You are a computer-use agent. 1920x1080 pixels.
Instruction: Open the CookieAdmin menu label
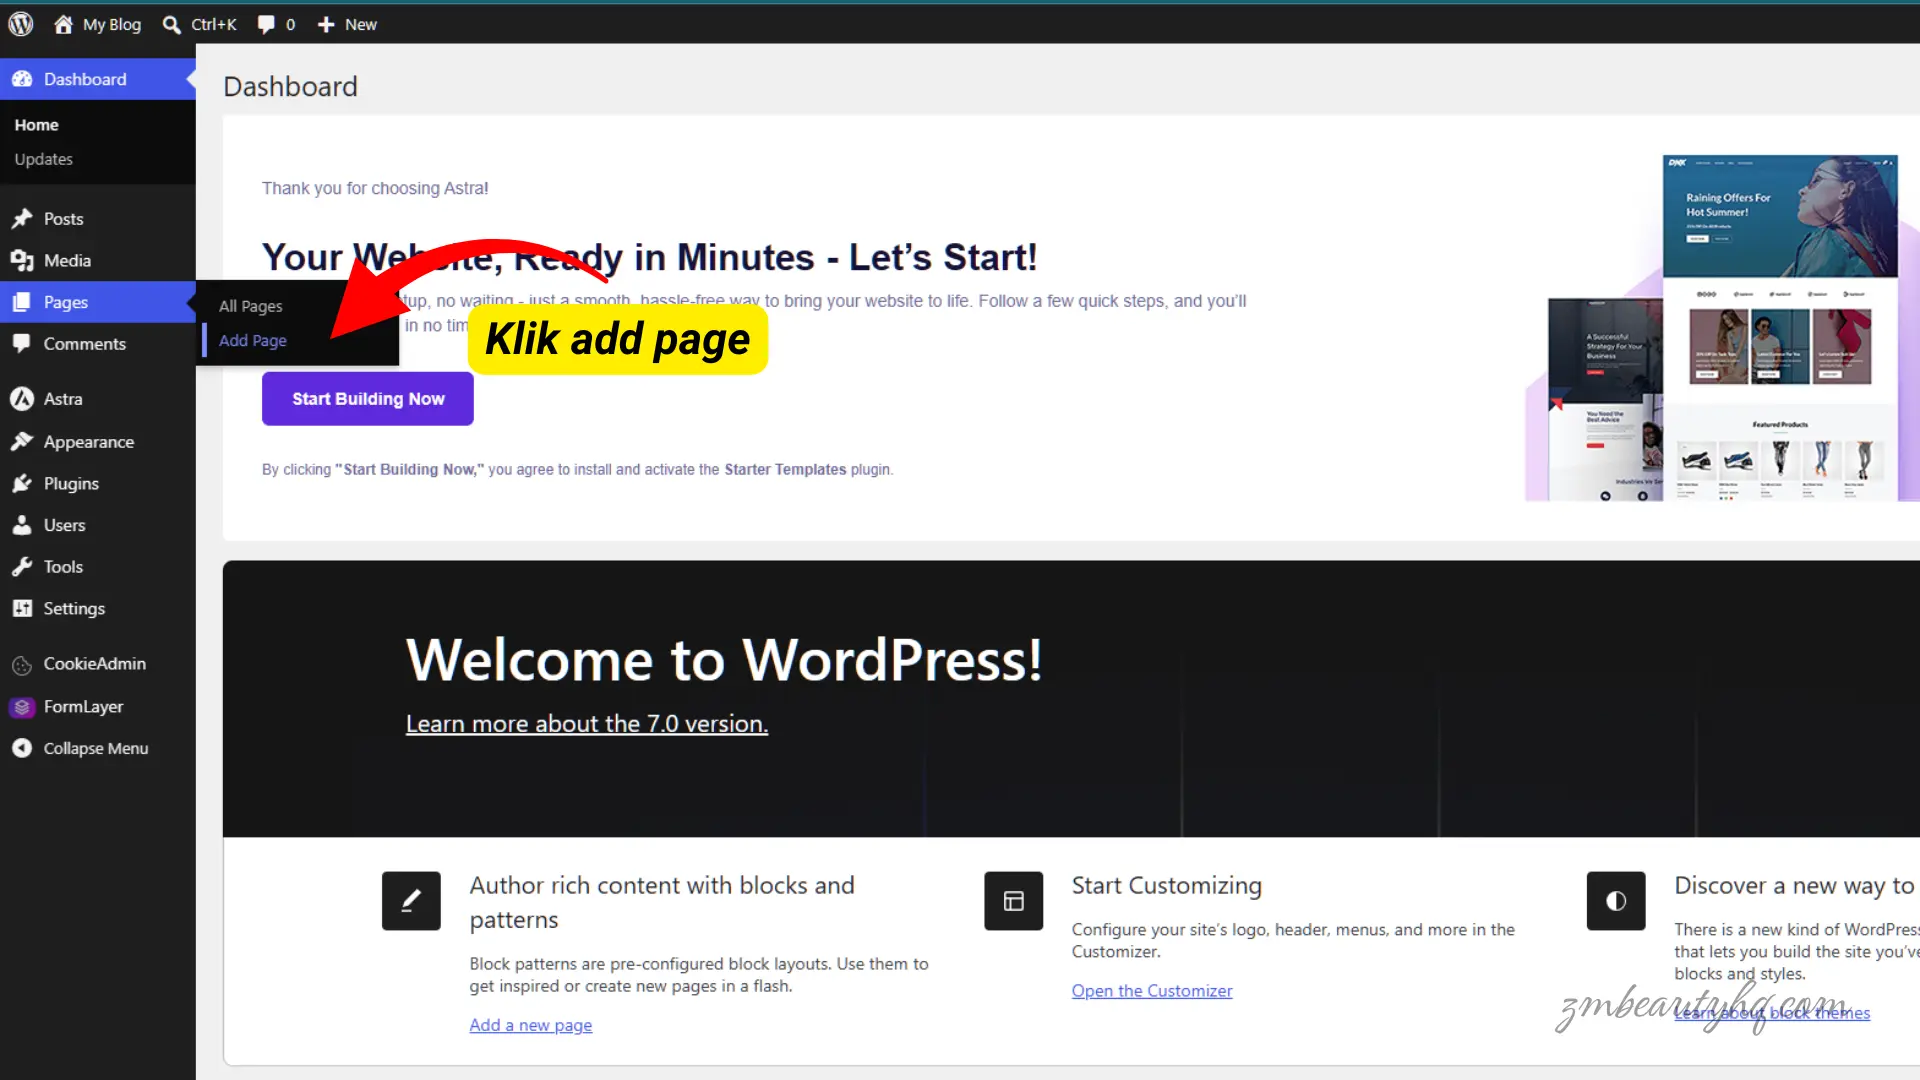tap(95, 664)
